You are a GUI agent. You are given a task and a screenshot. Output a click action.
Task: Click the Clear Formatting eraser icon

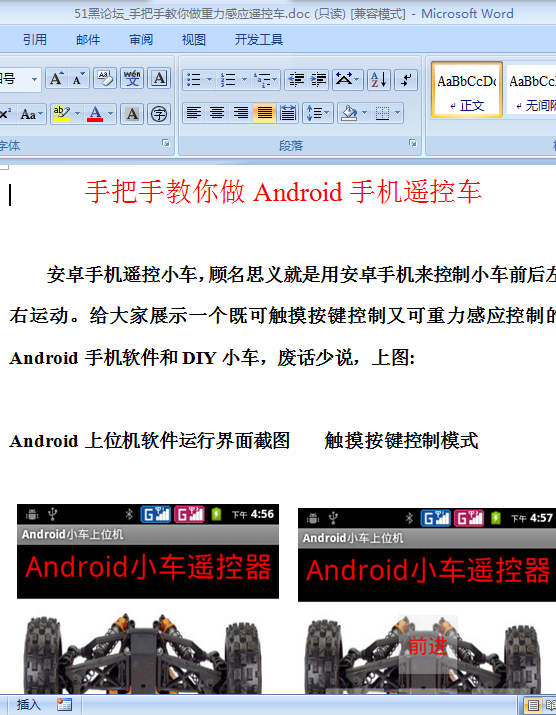(x=105, y=79)
